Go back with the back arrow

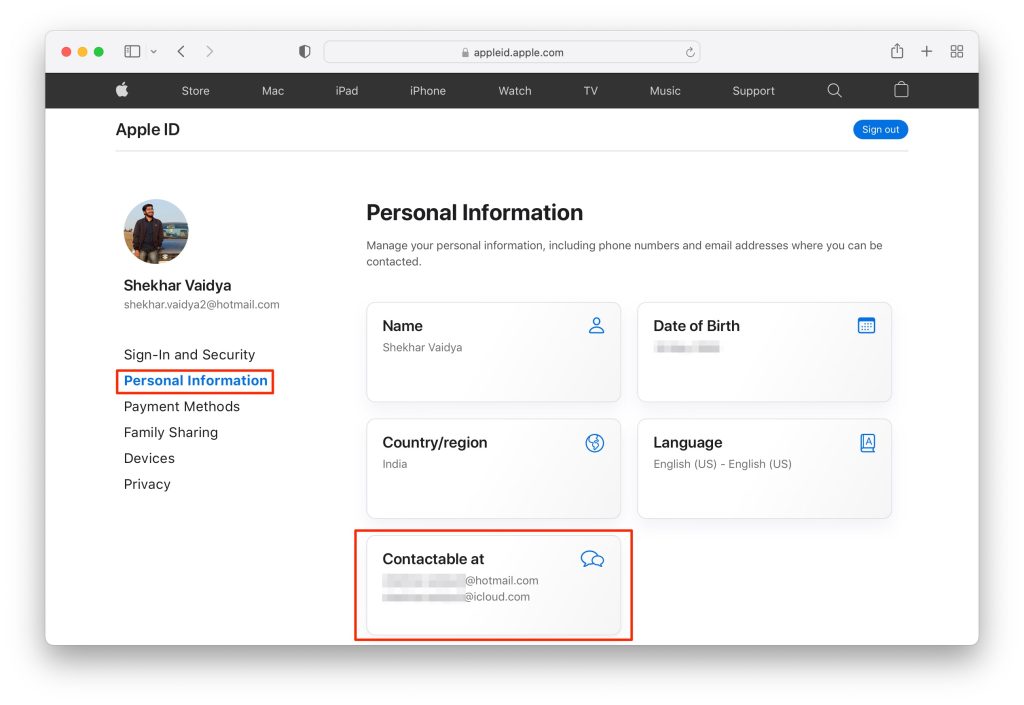coord(181,52)
